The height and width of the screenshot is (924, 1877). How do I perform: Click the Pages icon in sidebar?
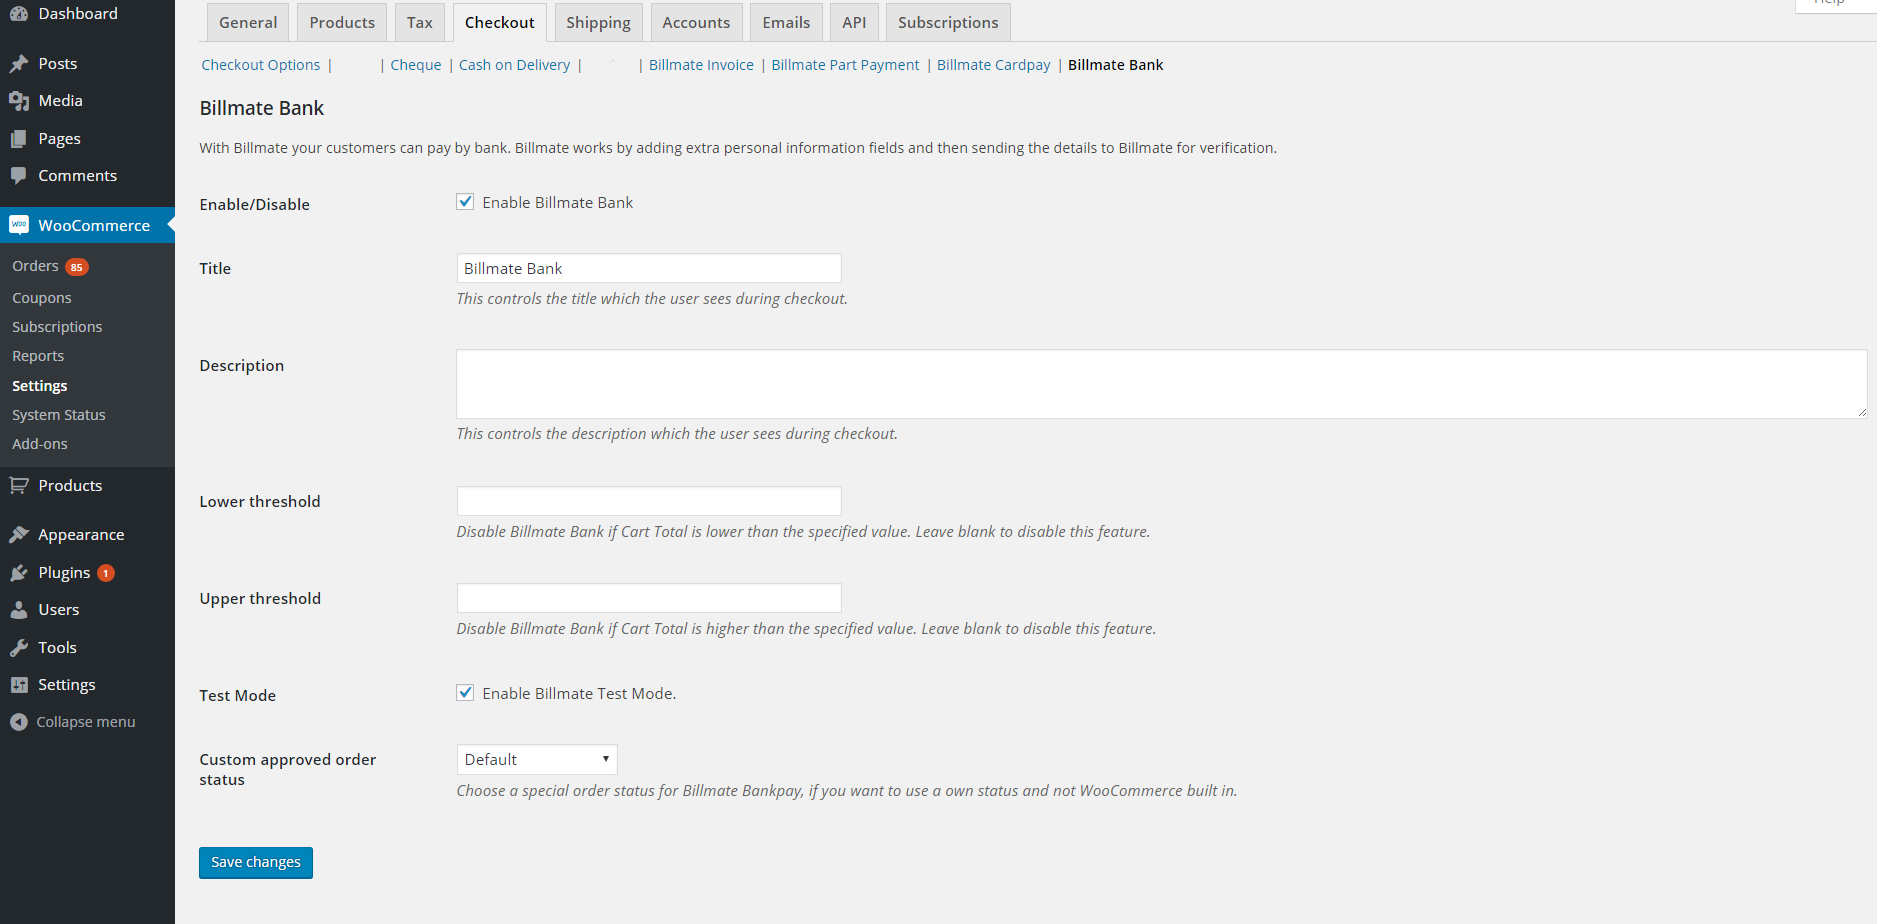point(18,139)
